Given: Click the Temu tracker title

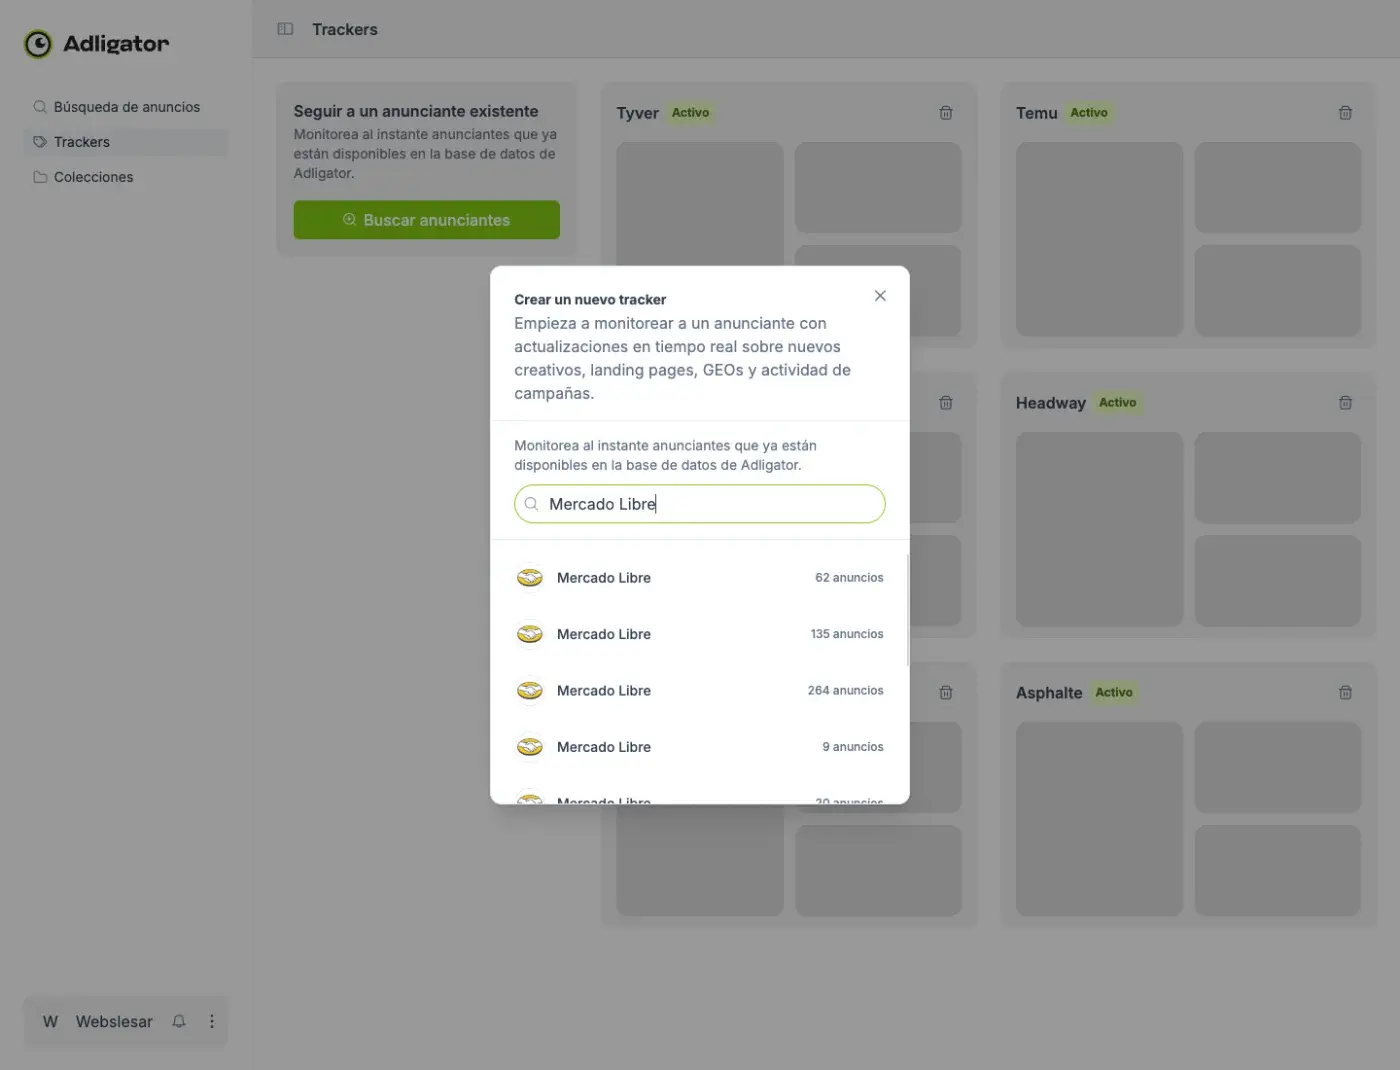Looking at the screenshot, I should click(1036, 113).
